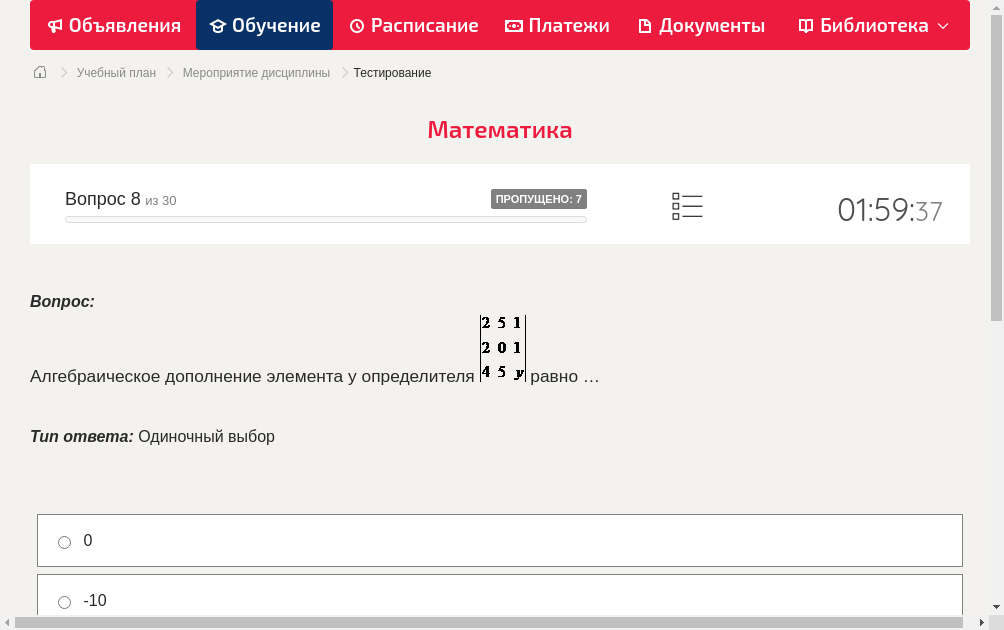Expand the Библиотека dropdown chevron

[x=943, y=26]
